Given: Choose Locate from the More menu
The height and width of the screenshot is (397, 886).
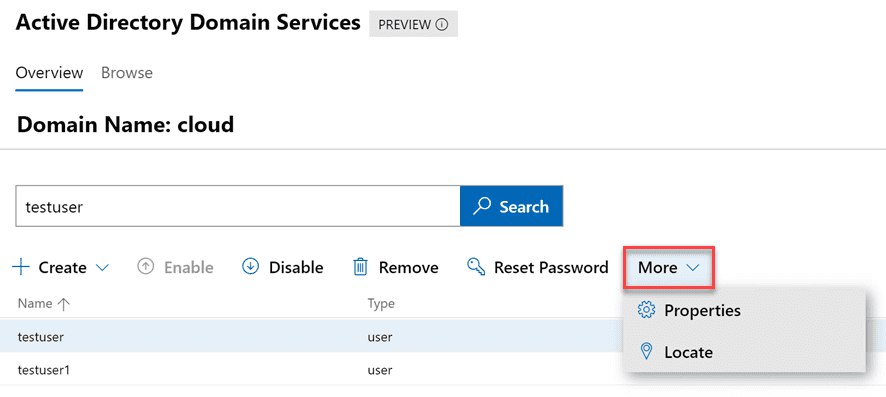Looking at the screenshot, I should [688, 352].
